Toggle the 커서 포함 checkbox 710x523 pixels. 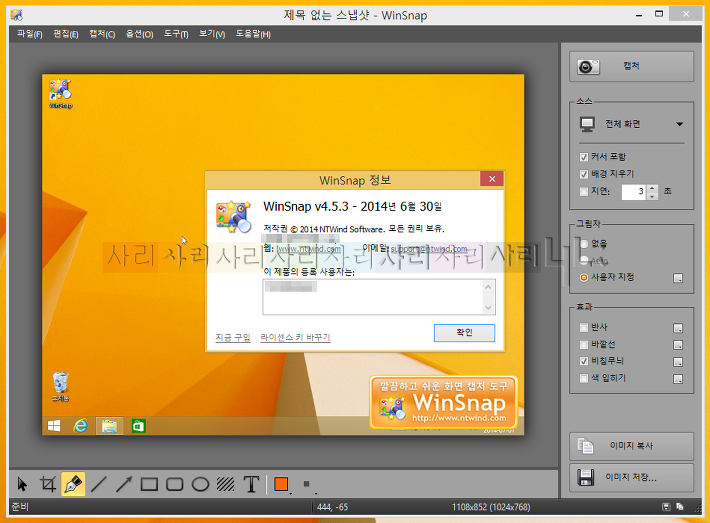click(x=584, y=157)
